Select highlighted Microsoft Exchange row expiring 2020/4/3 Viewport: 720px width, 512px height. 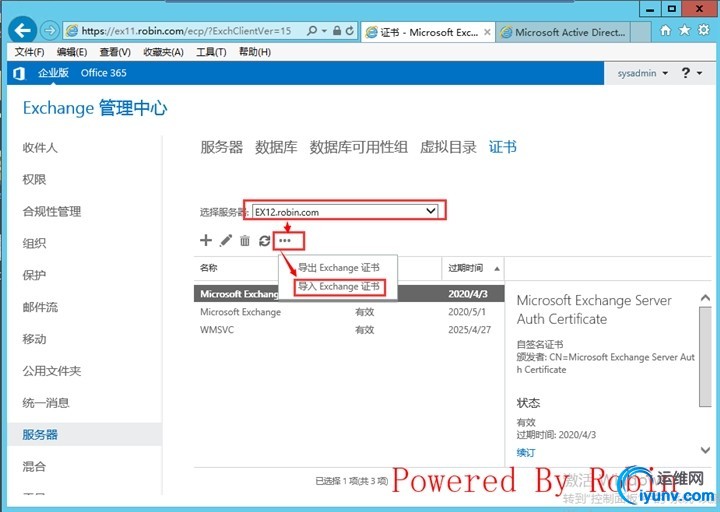tap(349, 294)
